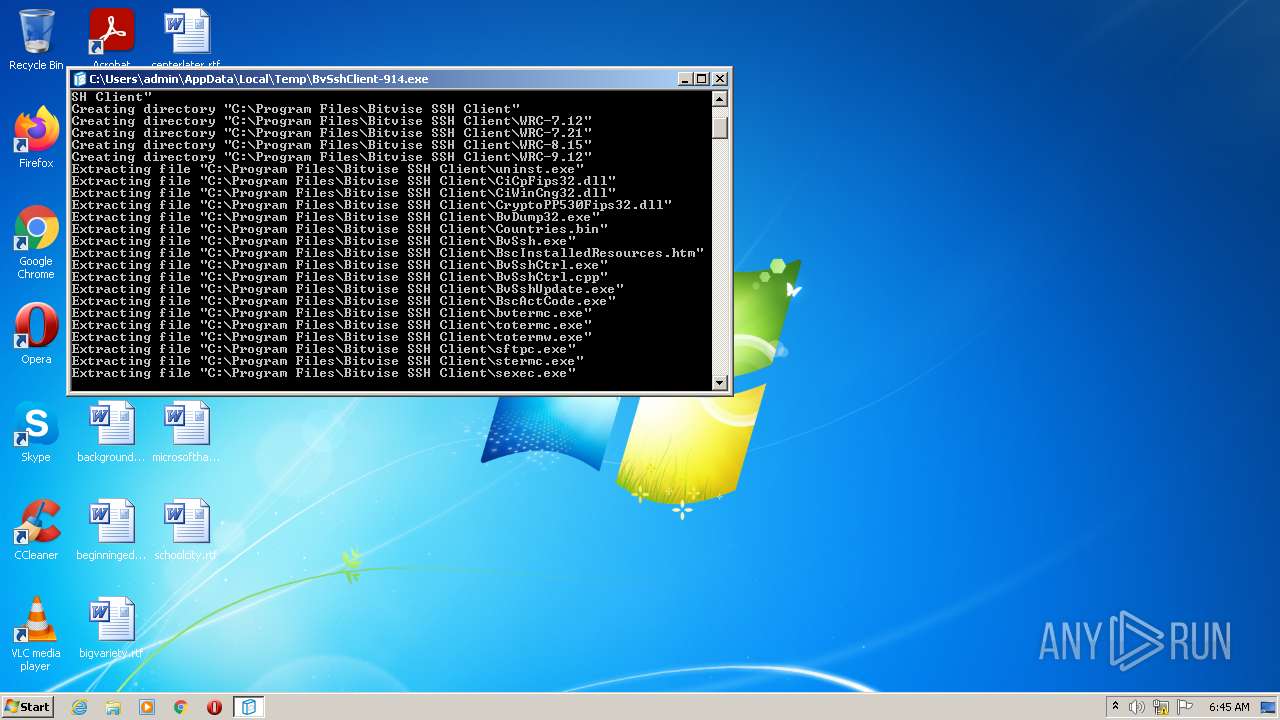1280x720 pixels.
Task: Click the Start button on the taskbar
Action: coord(28,707)
